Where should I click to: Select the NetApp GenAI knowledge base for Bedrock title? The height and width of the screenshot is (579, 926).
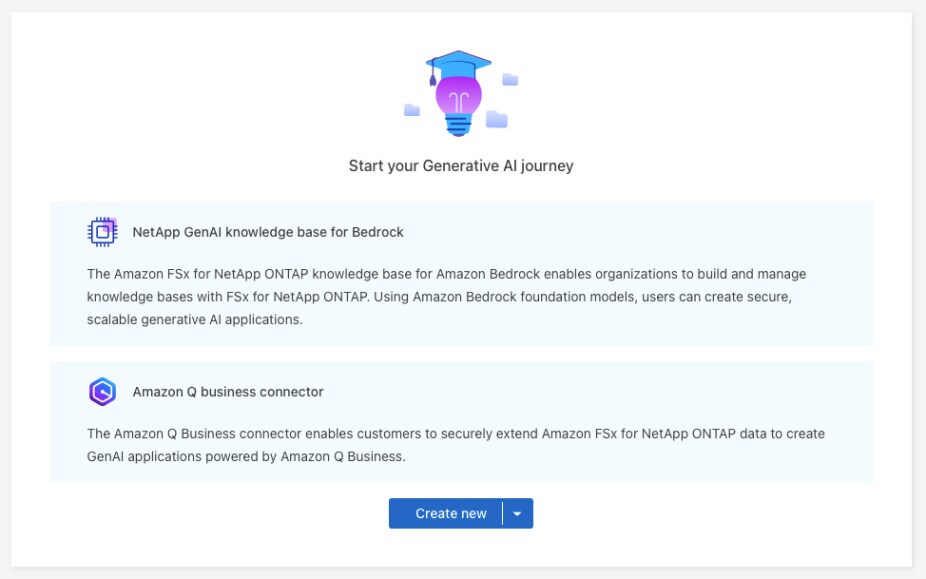coord(268,232)
